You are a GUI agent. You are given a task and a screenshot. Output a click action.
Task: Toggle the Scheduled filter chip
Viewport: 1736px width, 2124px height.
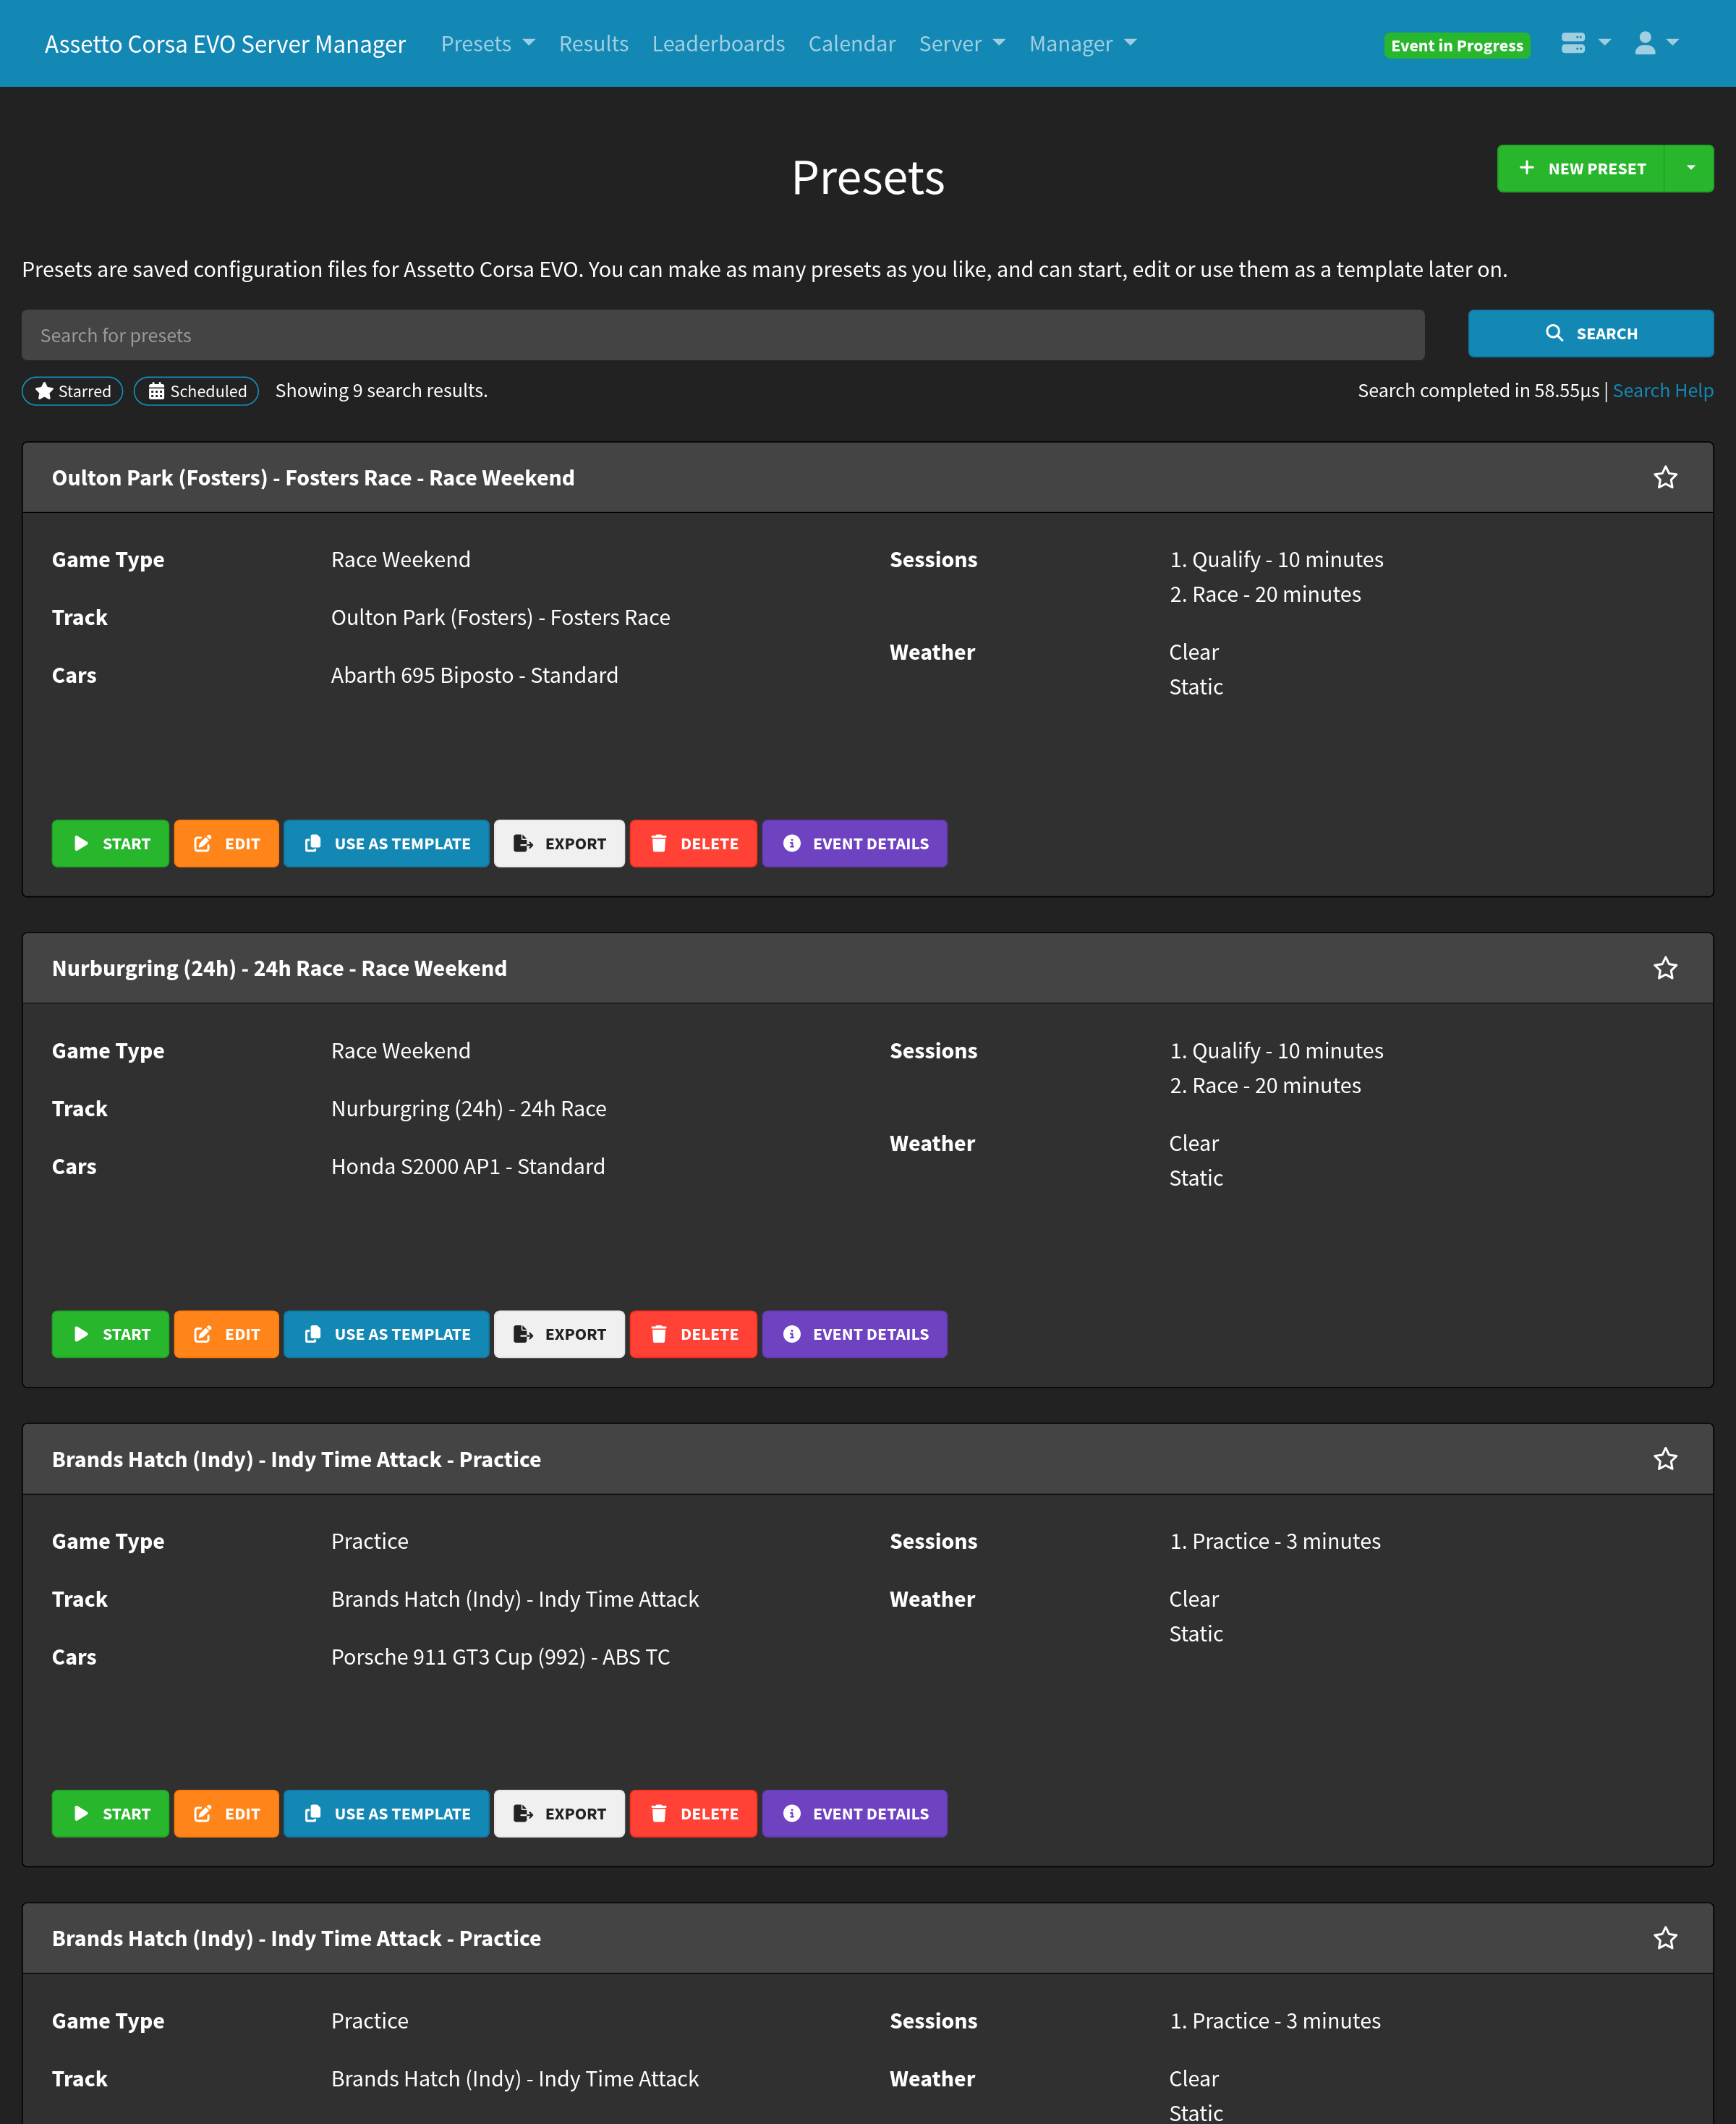[197, 391]
